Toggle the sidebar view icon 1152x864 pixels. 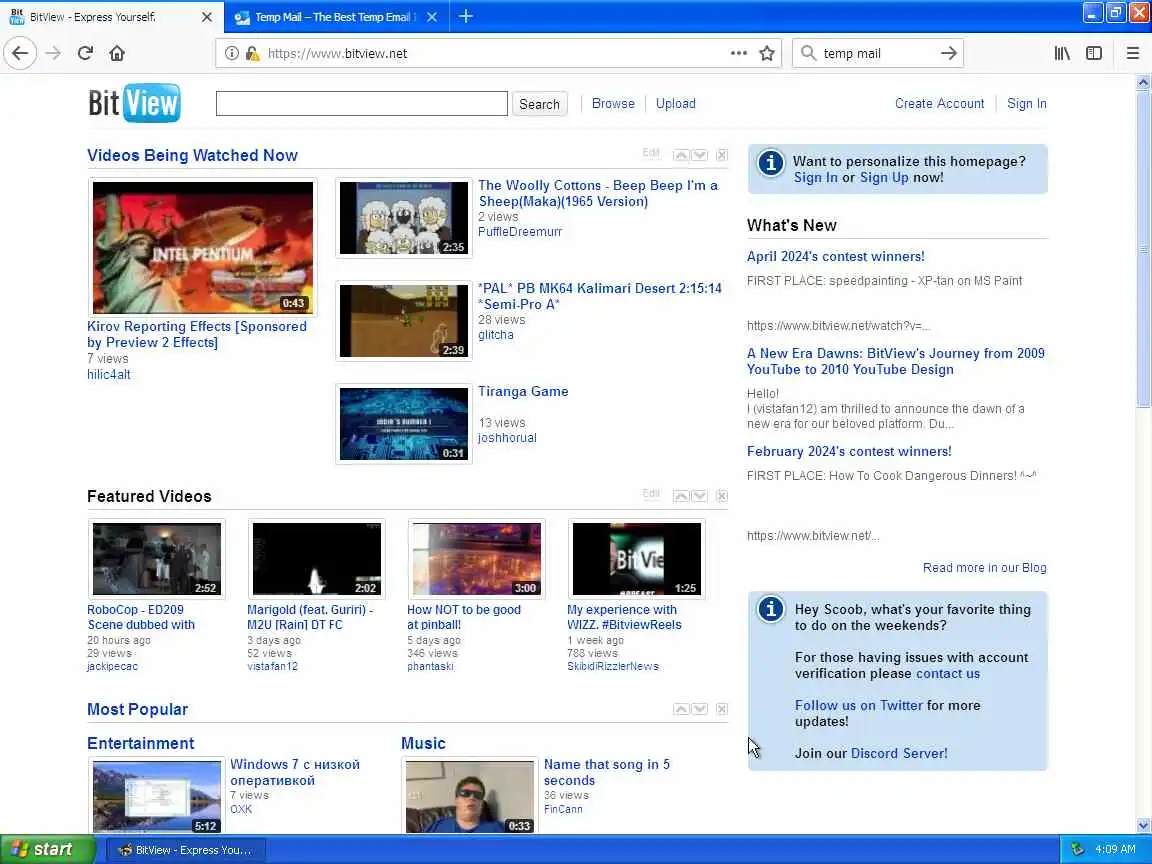pos(1094,53)
